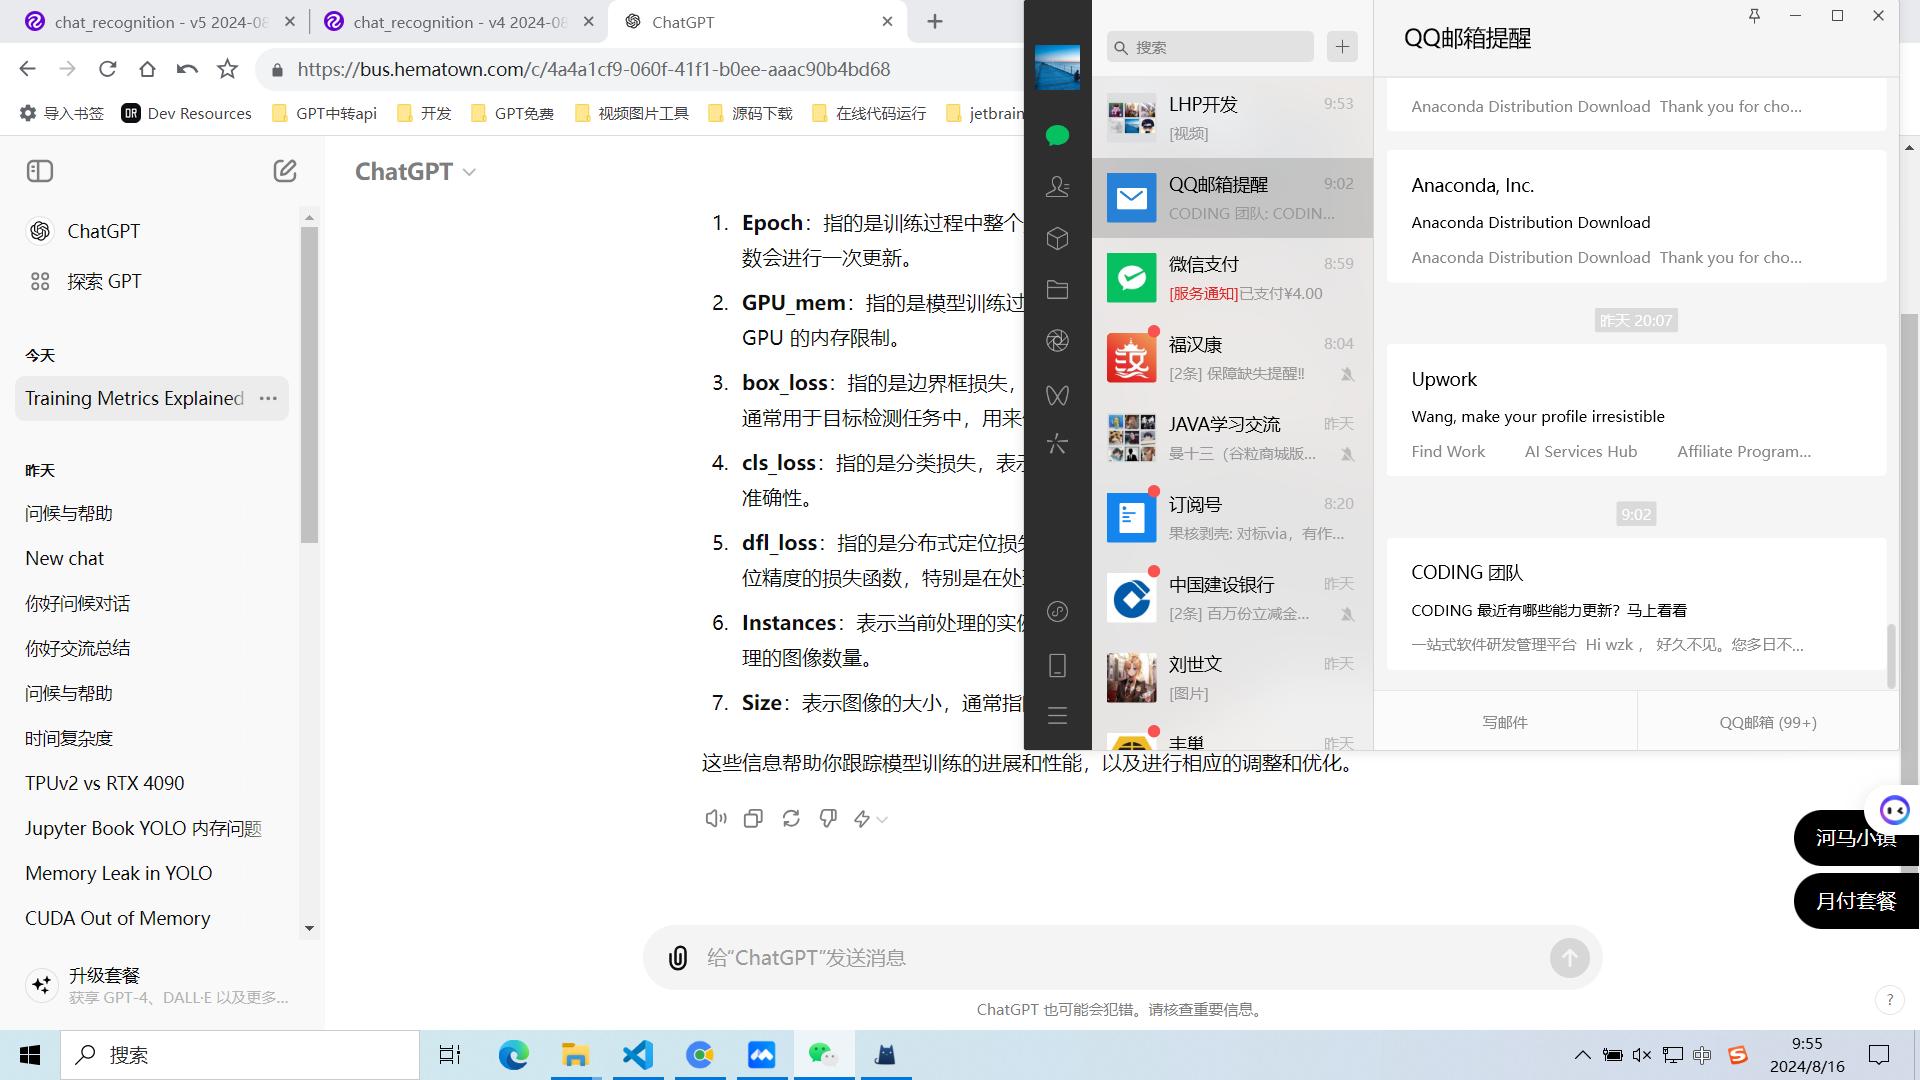Open WeChat phone icon

tap(1057, 665)
